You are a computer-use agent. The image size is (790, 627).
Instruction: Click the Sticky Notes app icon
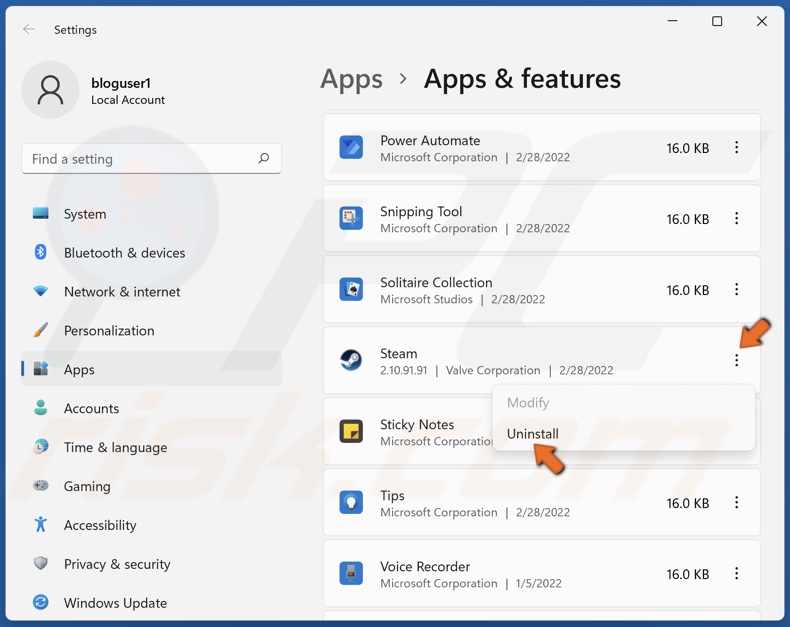coord(351,431)
